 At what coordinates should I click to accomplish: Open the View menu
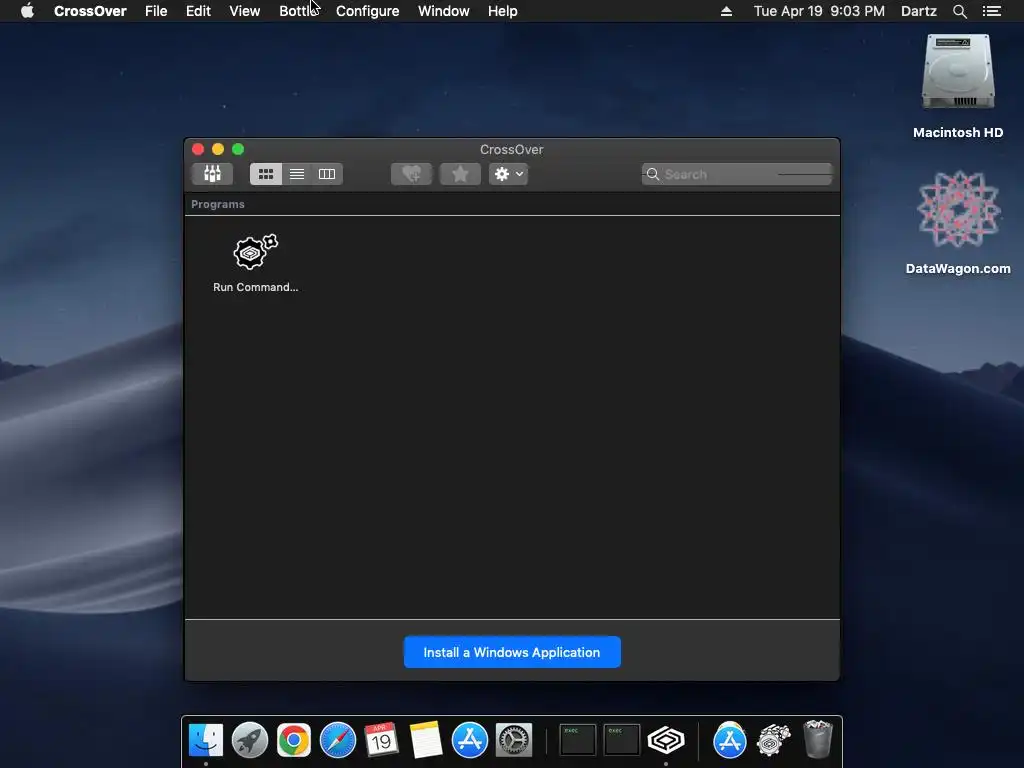[244, 11]
